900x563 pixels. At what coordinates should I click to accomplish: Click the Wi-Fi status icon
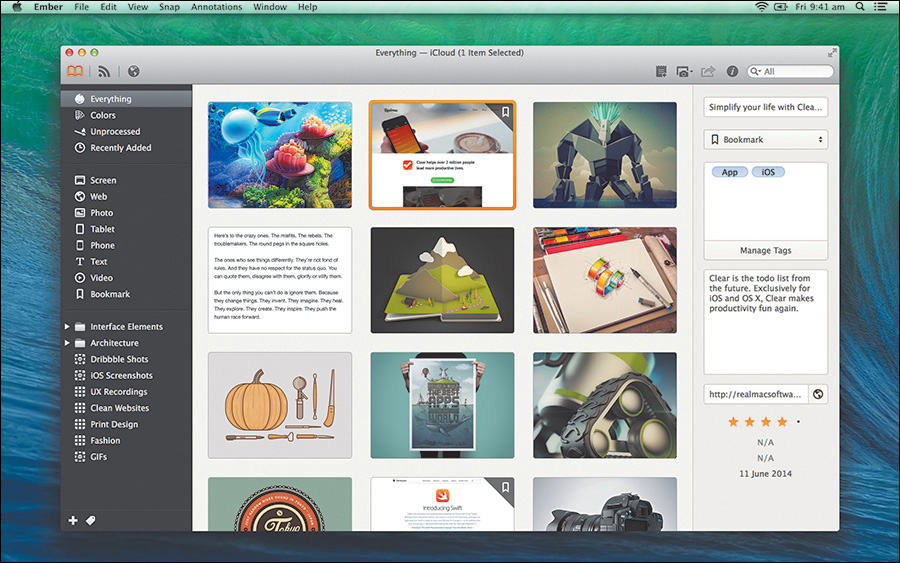pyautogui.click(x=762, y=7)
